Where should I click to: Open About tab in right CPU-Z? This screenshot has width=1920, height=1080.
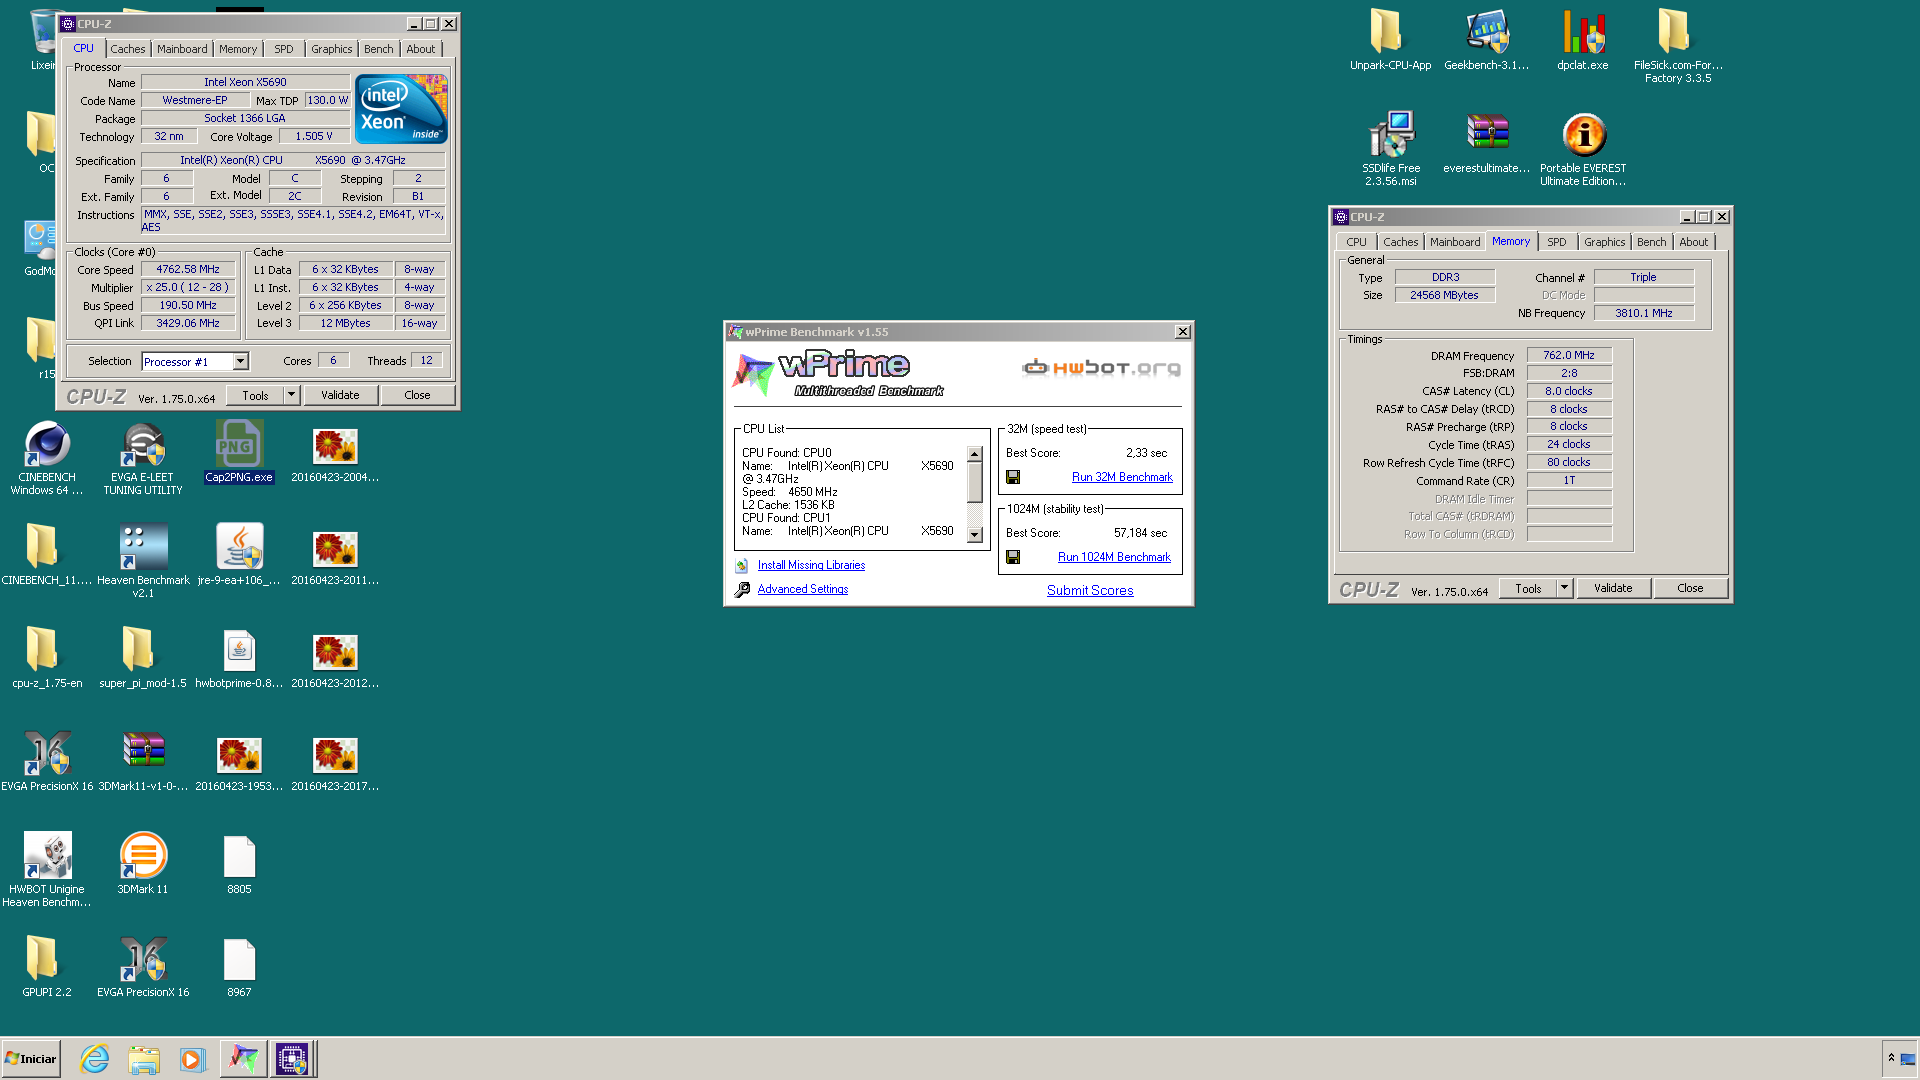point(1694,242)
